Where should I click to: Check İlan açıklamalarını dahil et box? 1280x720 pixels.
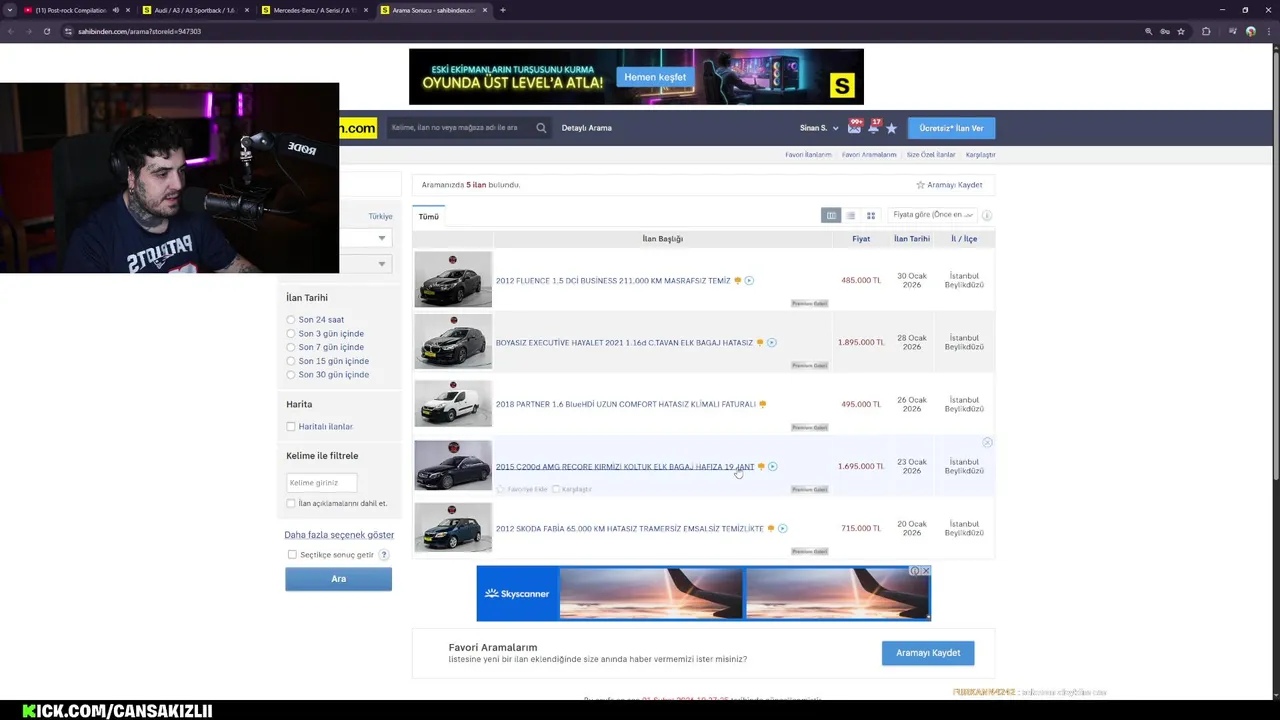(291, 504)
